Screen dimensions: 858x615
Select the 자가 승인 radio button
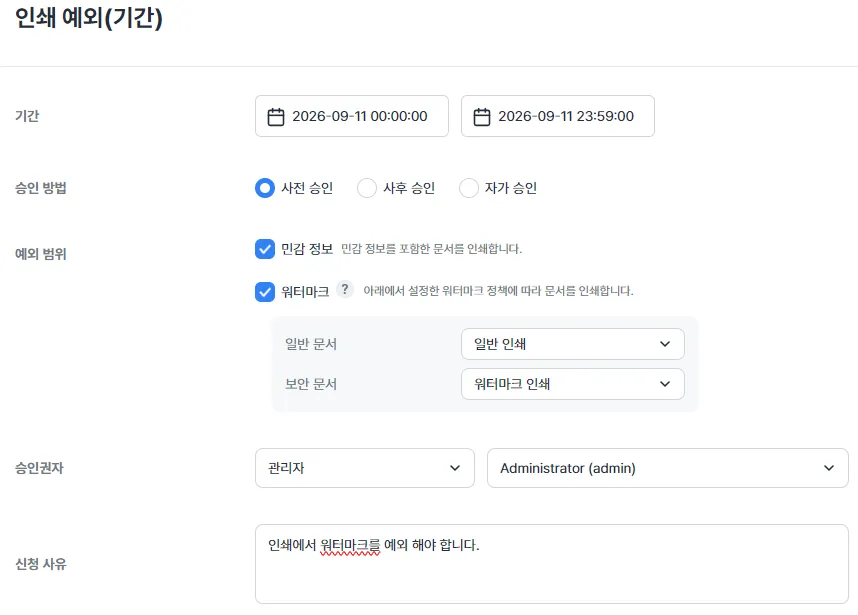pyautogui.click(x=469, y=188)
